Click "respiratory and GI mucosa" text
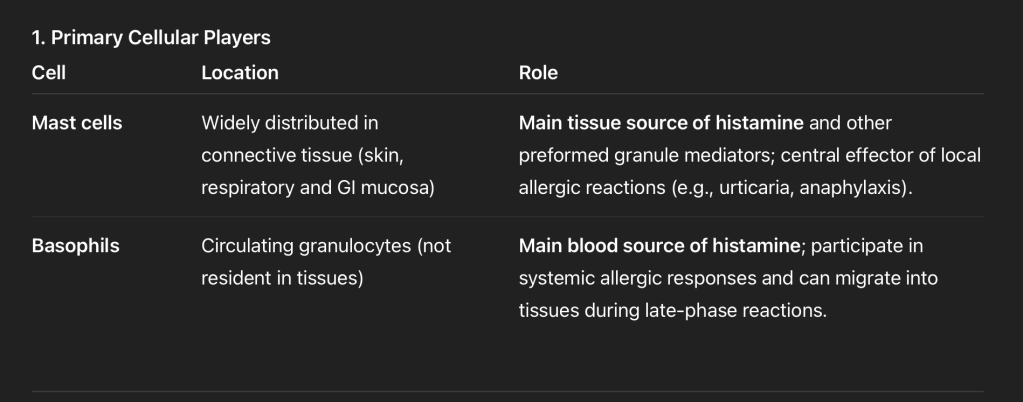 pos(317,188)
